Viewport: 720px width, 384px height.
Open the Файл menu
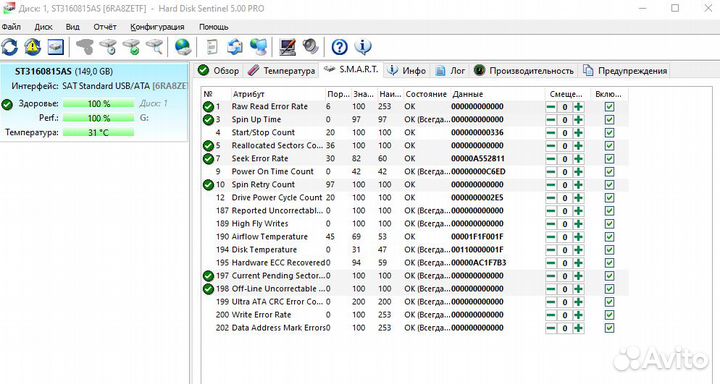pyautogui.click(x=11, y=27)
